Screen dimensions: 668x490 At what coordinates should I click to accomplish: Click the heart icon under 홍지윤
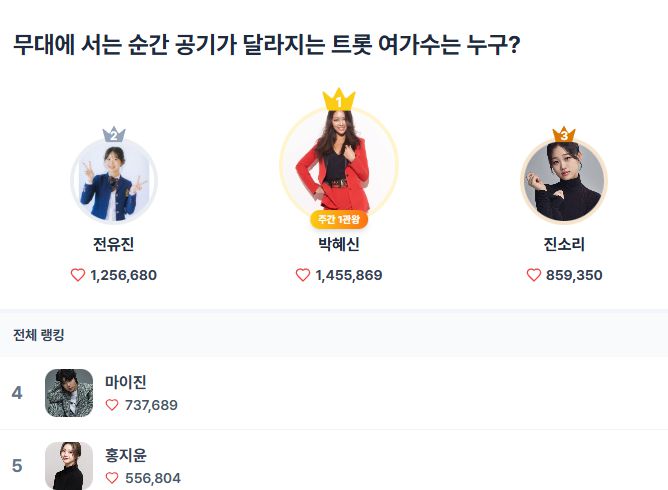pos(113,478)
